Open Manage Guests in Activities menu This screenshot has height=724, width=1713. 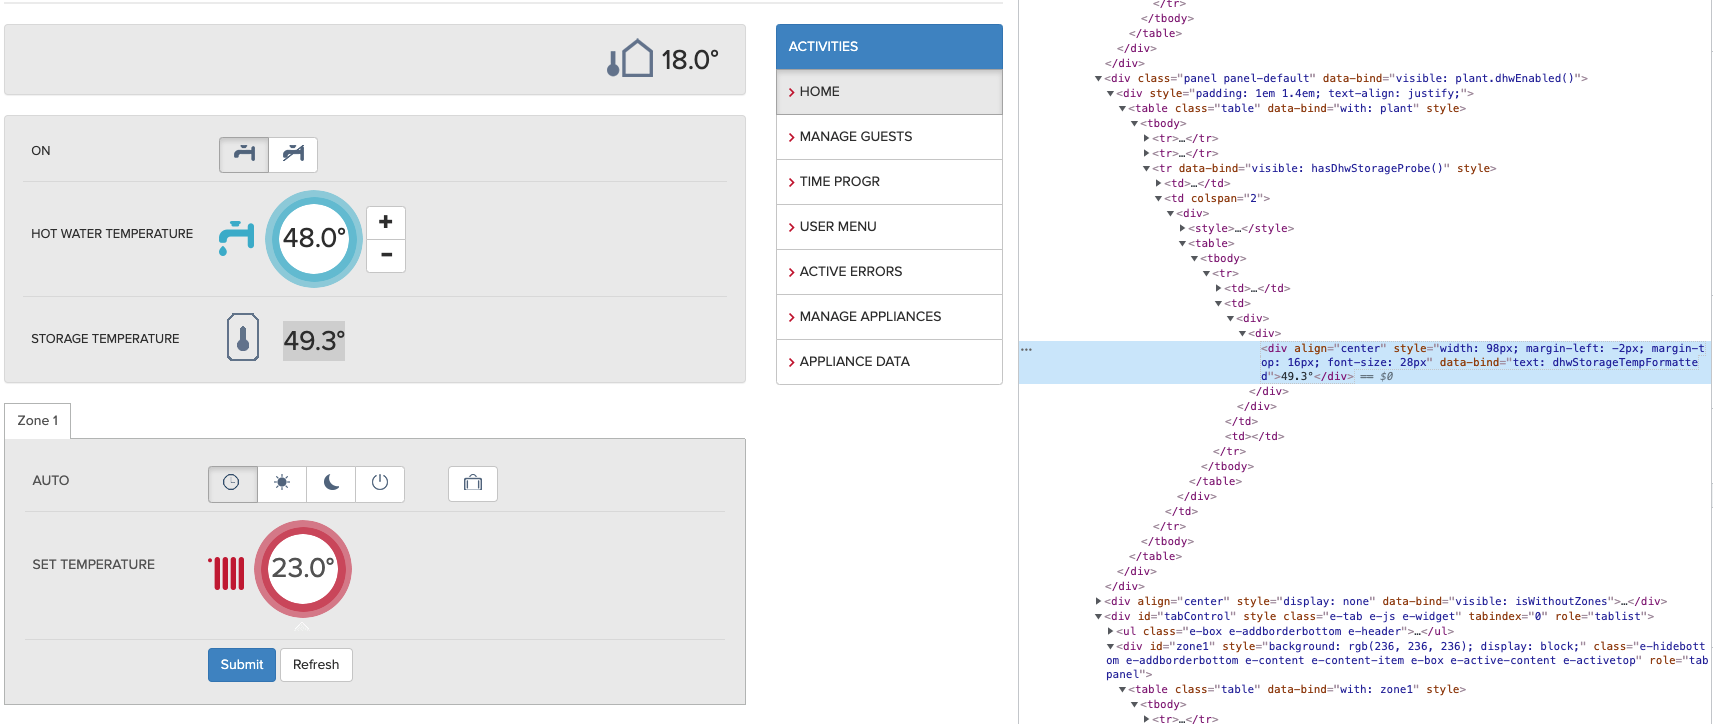point(855,137)
